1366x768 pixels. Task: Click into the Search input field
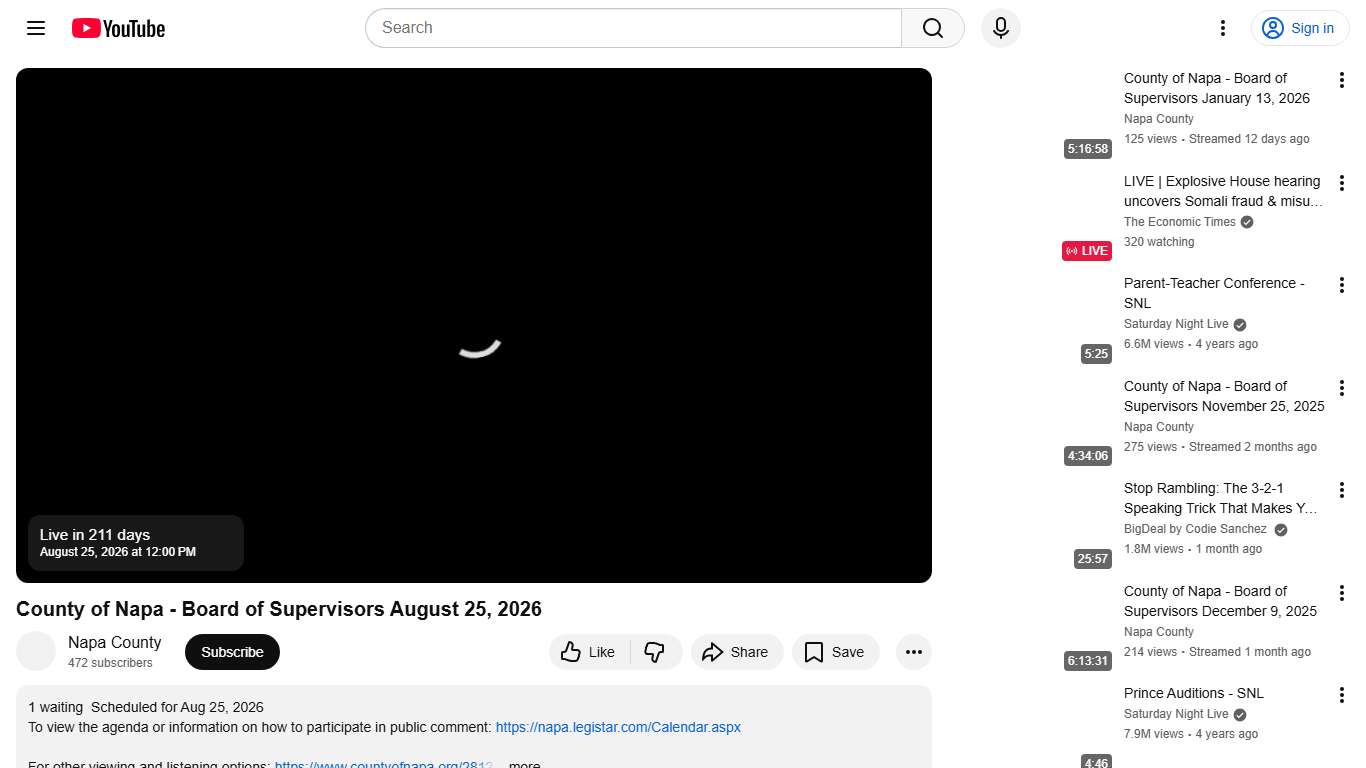pos(633,28)
